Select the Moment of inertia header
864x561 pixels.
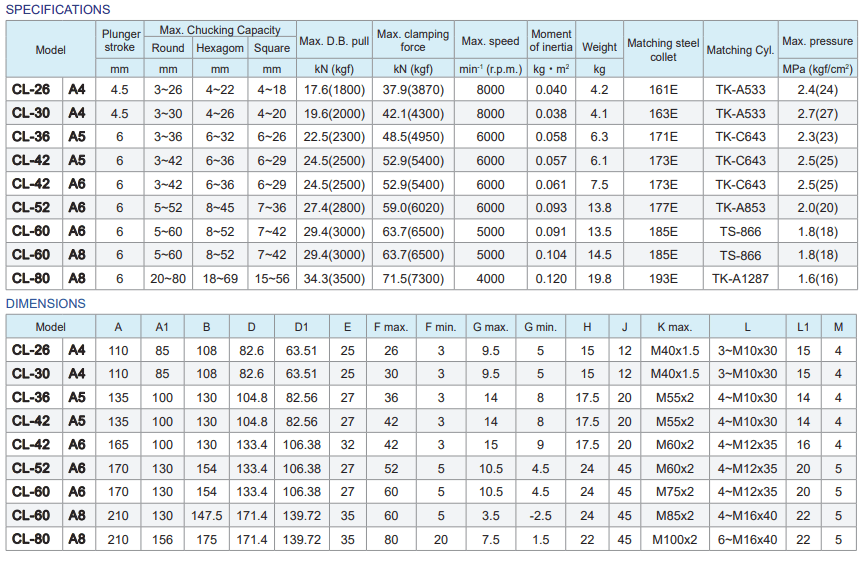[550, 41]
